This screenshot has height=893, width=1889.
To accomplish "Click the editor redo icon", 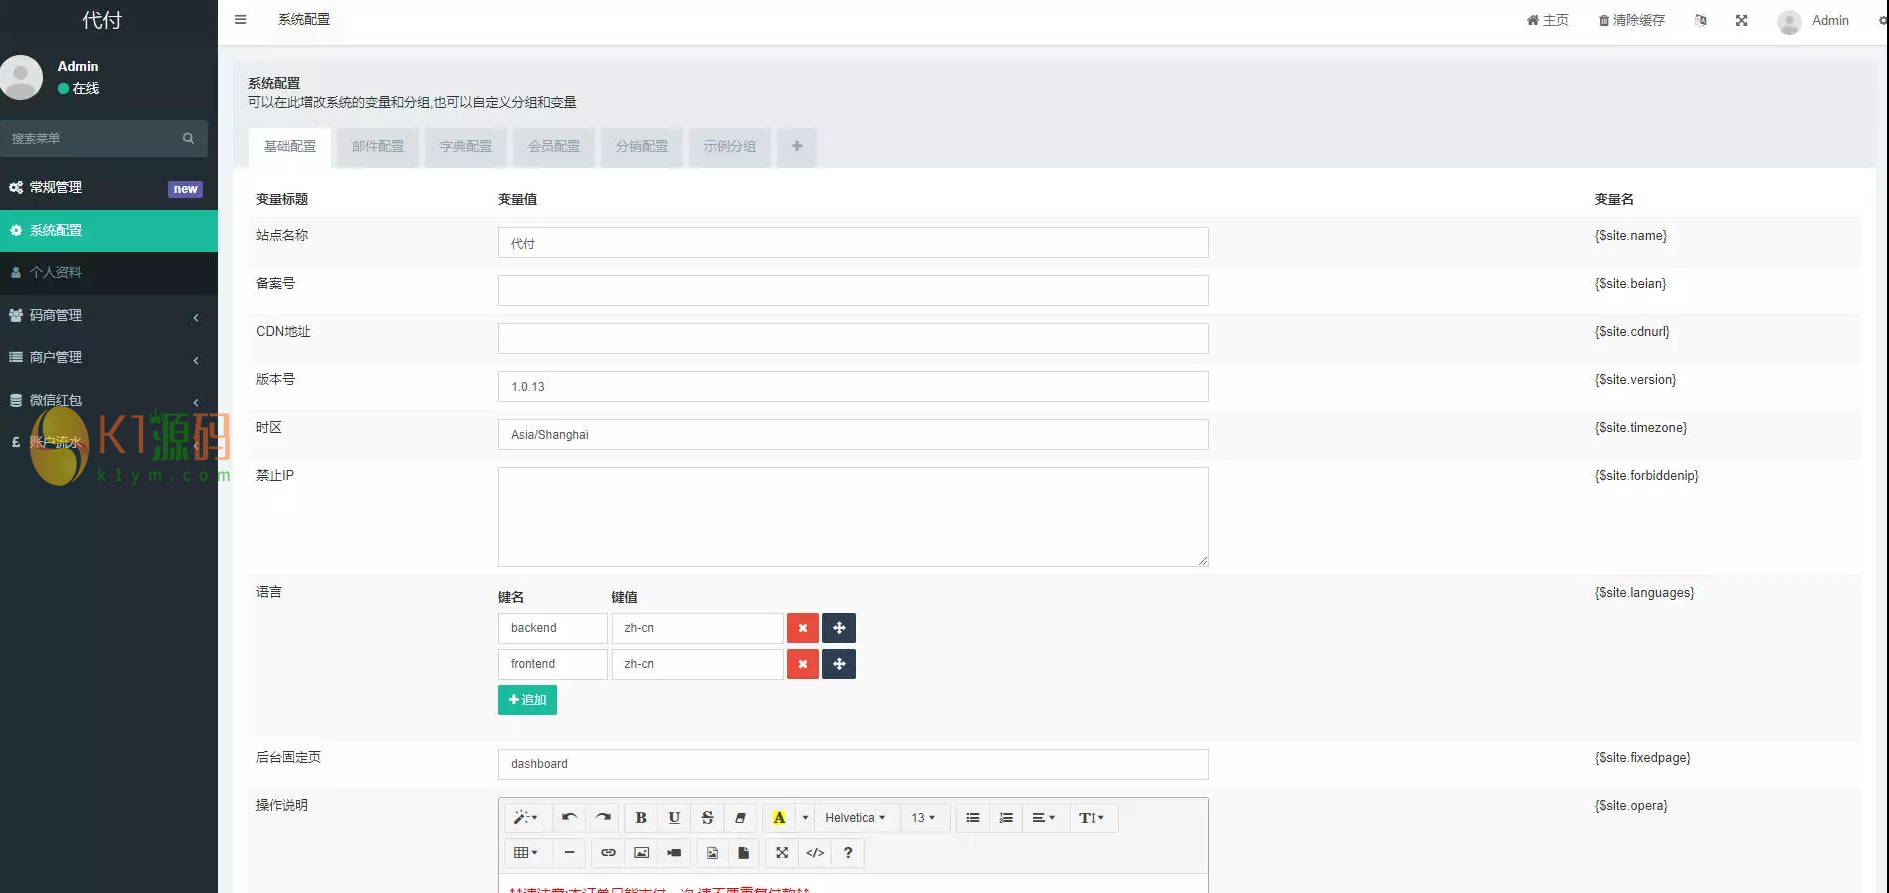I will pyautogui.click(x=603, y=818).
